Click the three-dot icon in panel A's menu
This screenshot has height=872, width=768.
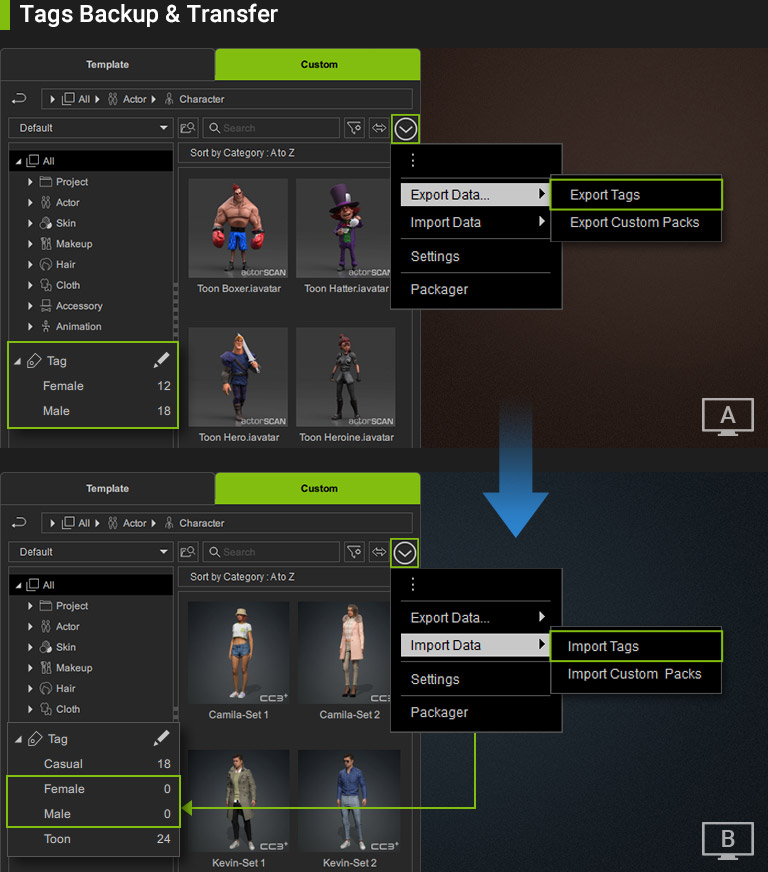tap(412, 161)
